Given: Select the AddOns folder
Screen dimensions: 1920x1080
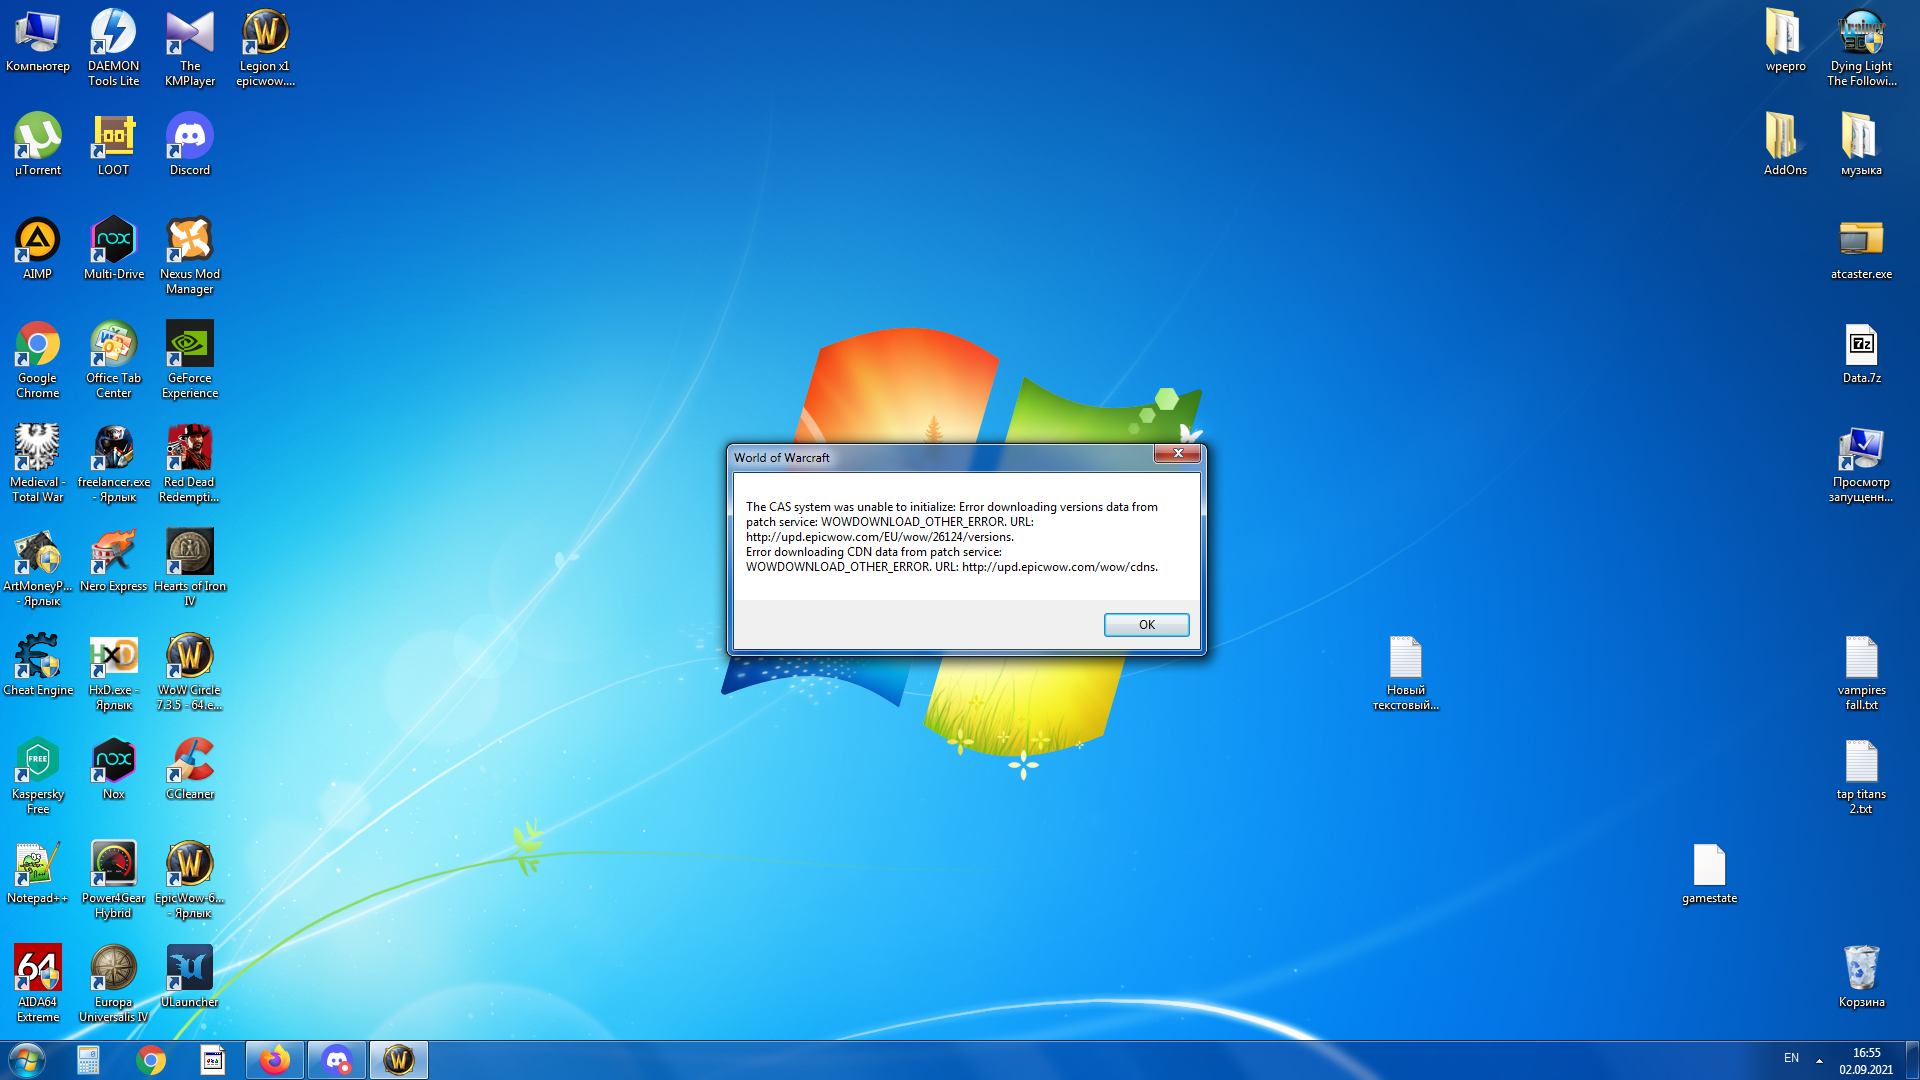Looking at the screenshot, I should 1785,145.
